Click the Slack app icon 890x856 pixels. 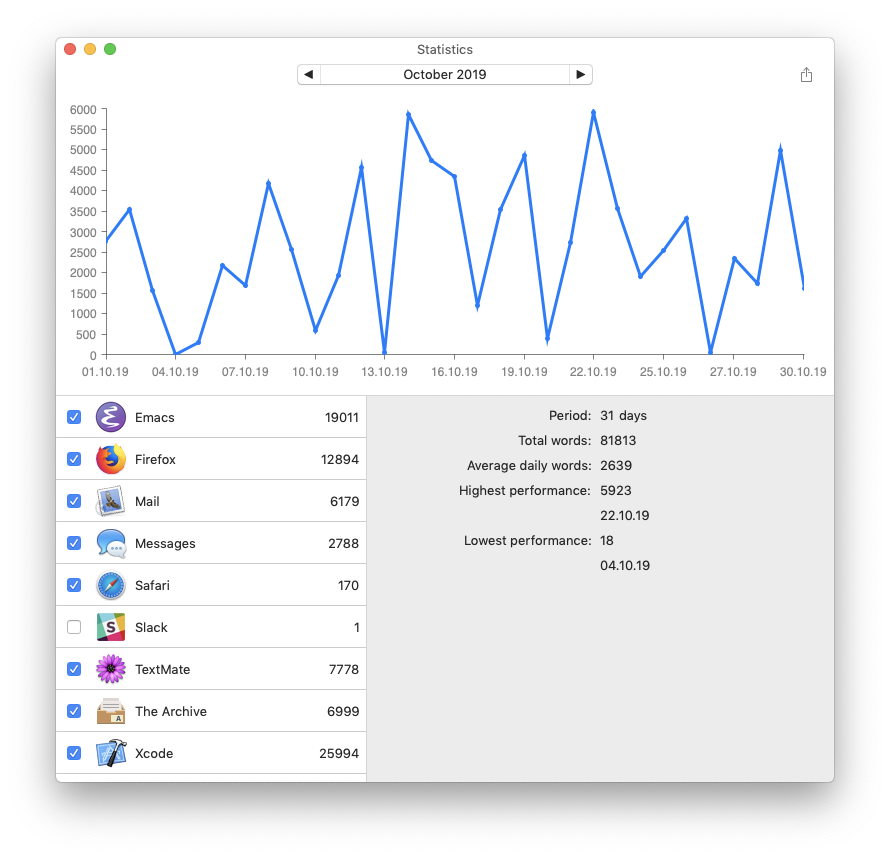pyautogui.click(x=111, y=627)
